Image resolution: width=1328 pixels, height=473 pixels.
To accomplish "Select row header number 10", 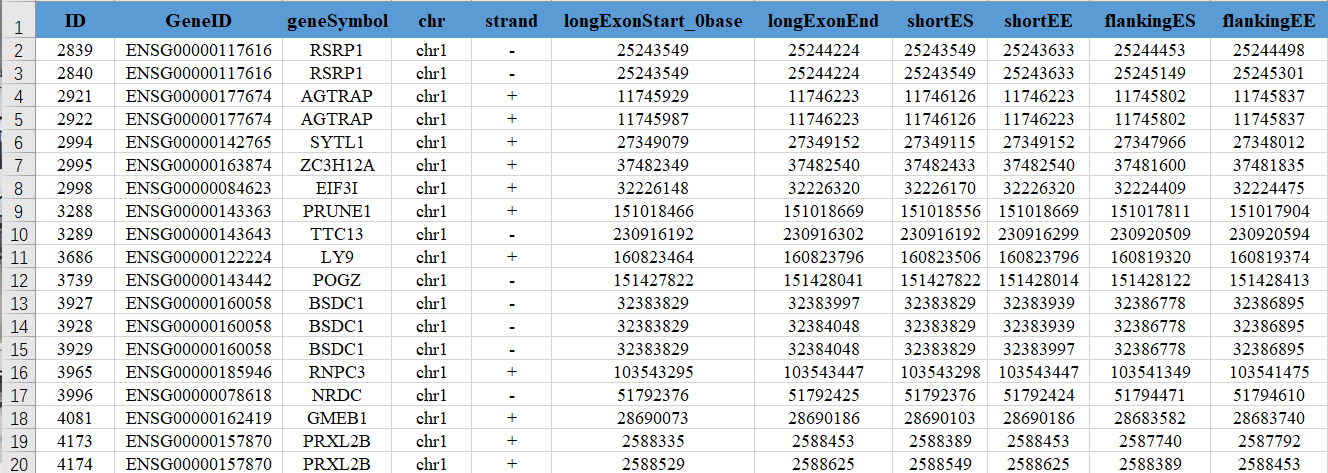I will (16, 234).
